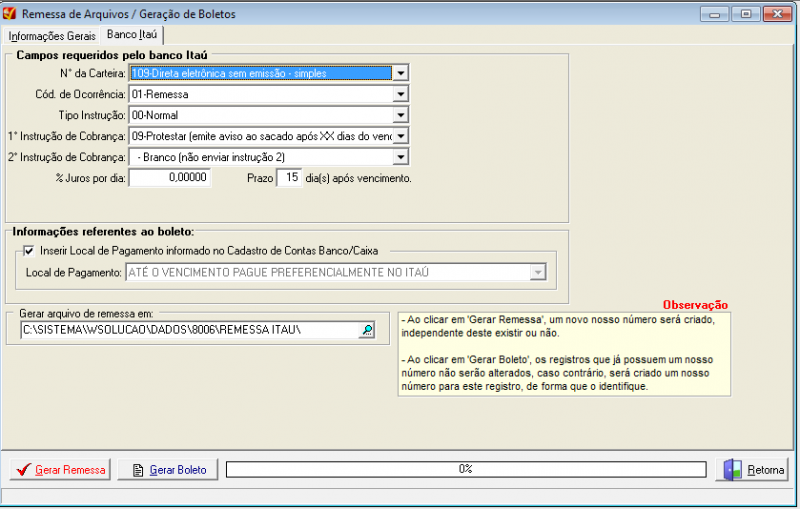800x509 pixels.
Task: Click 'Informações referentes ao boleto' heading
Action: [103, 232]
